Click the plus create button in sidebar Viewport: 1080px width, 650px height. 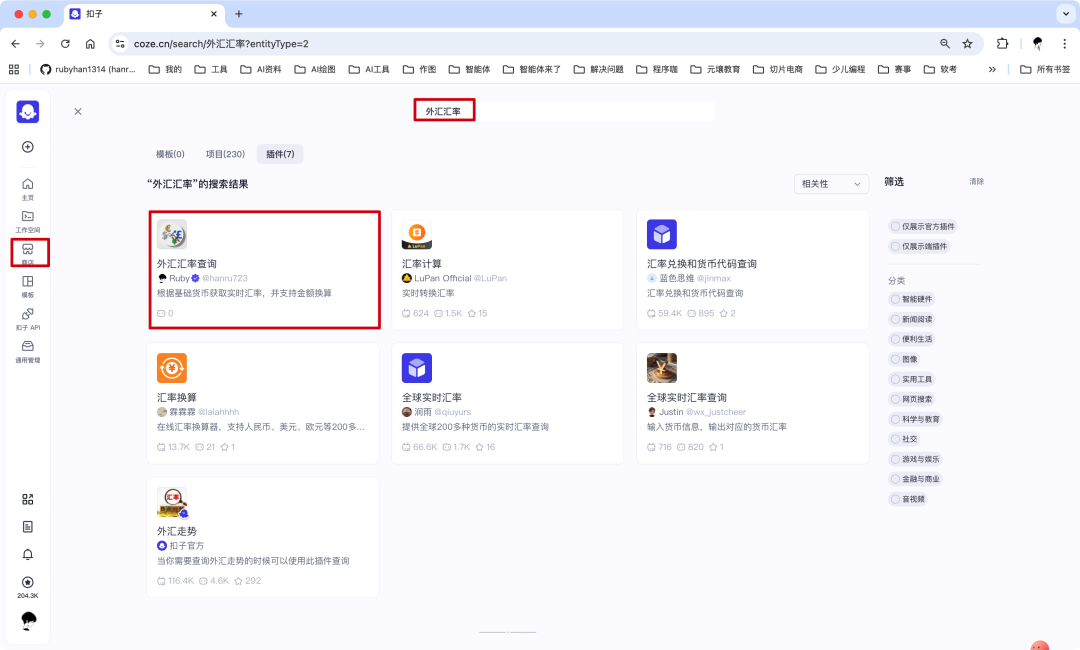(x=28, y=147)
